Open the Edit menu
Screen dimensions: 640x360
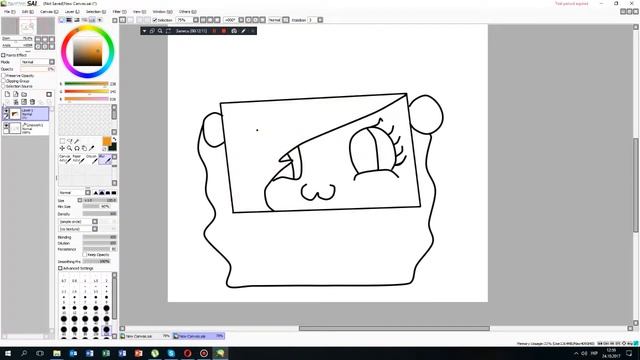pos(27,12)
